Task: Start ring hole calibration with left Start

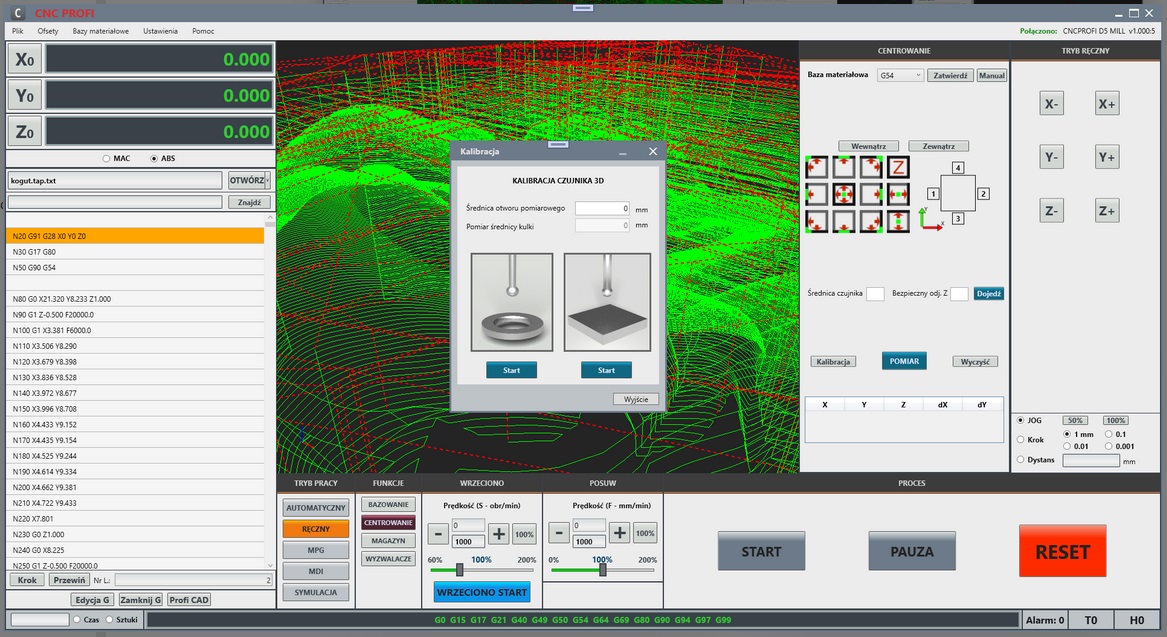Action: point(511,370)
